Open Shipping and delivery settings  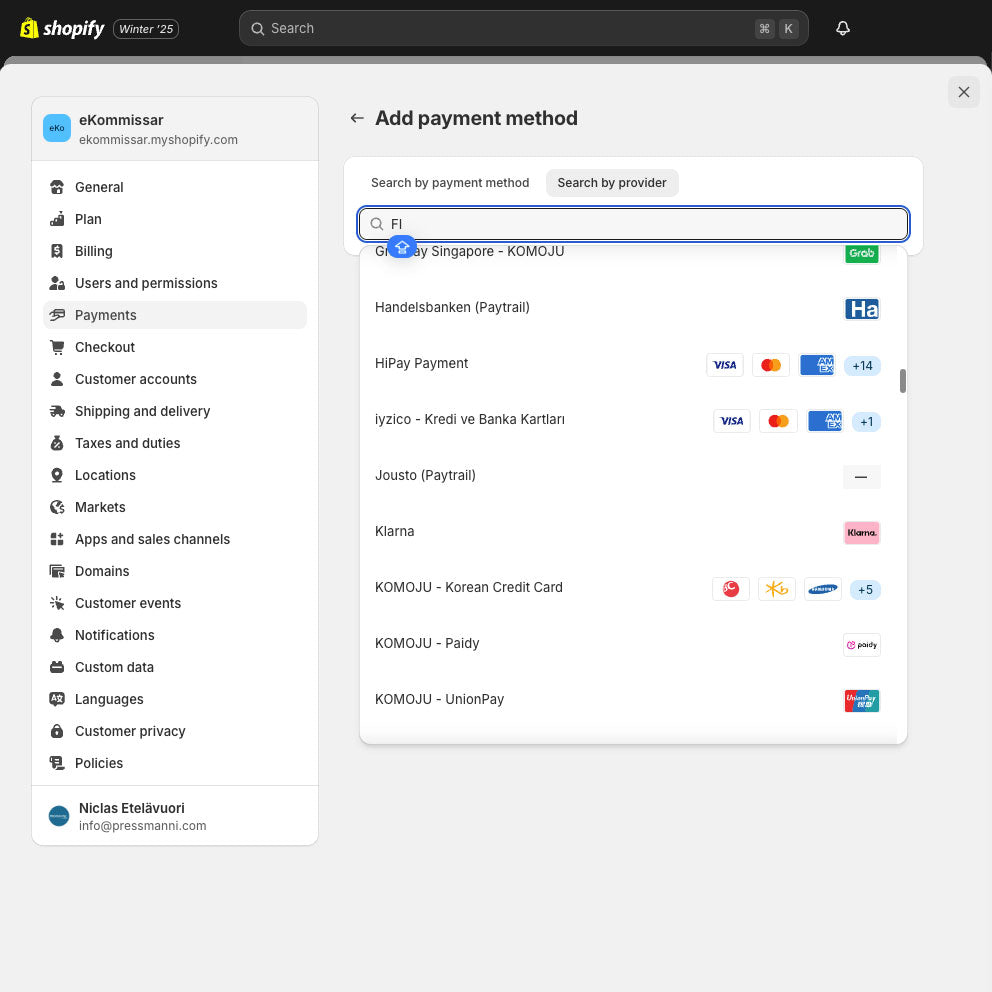coord(142,411)
